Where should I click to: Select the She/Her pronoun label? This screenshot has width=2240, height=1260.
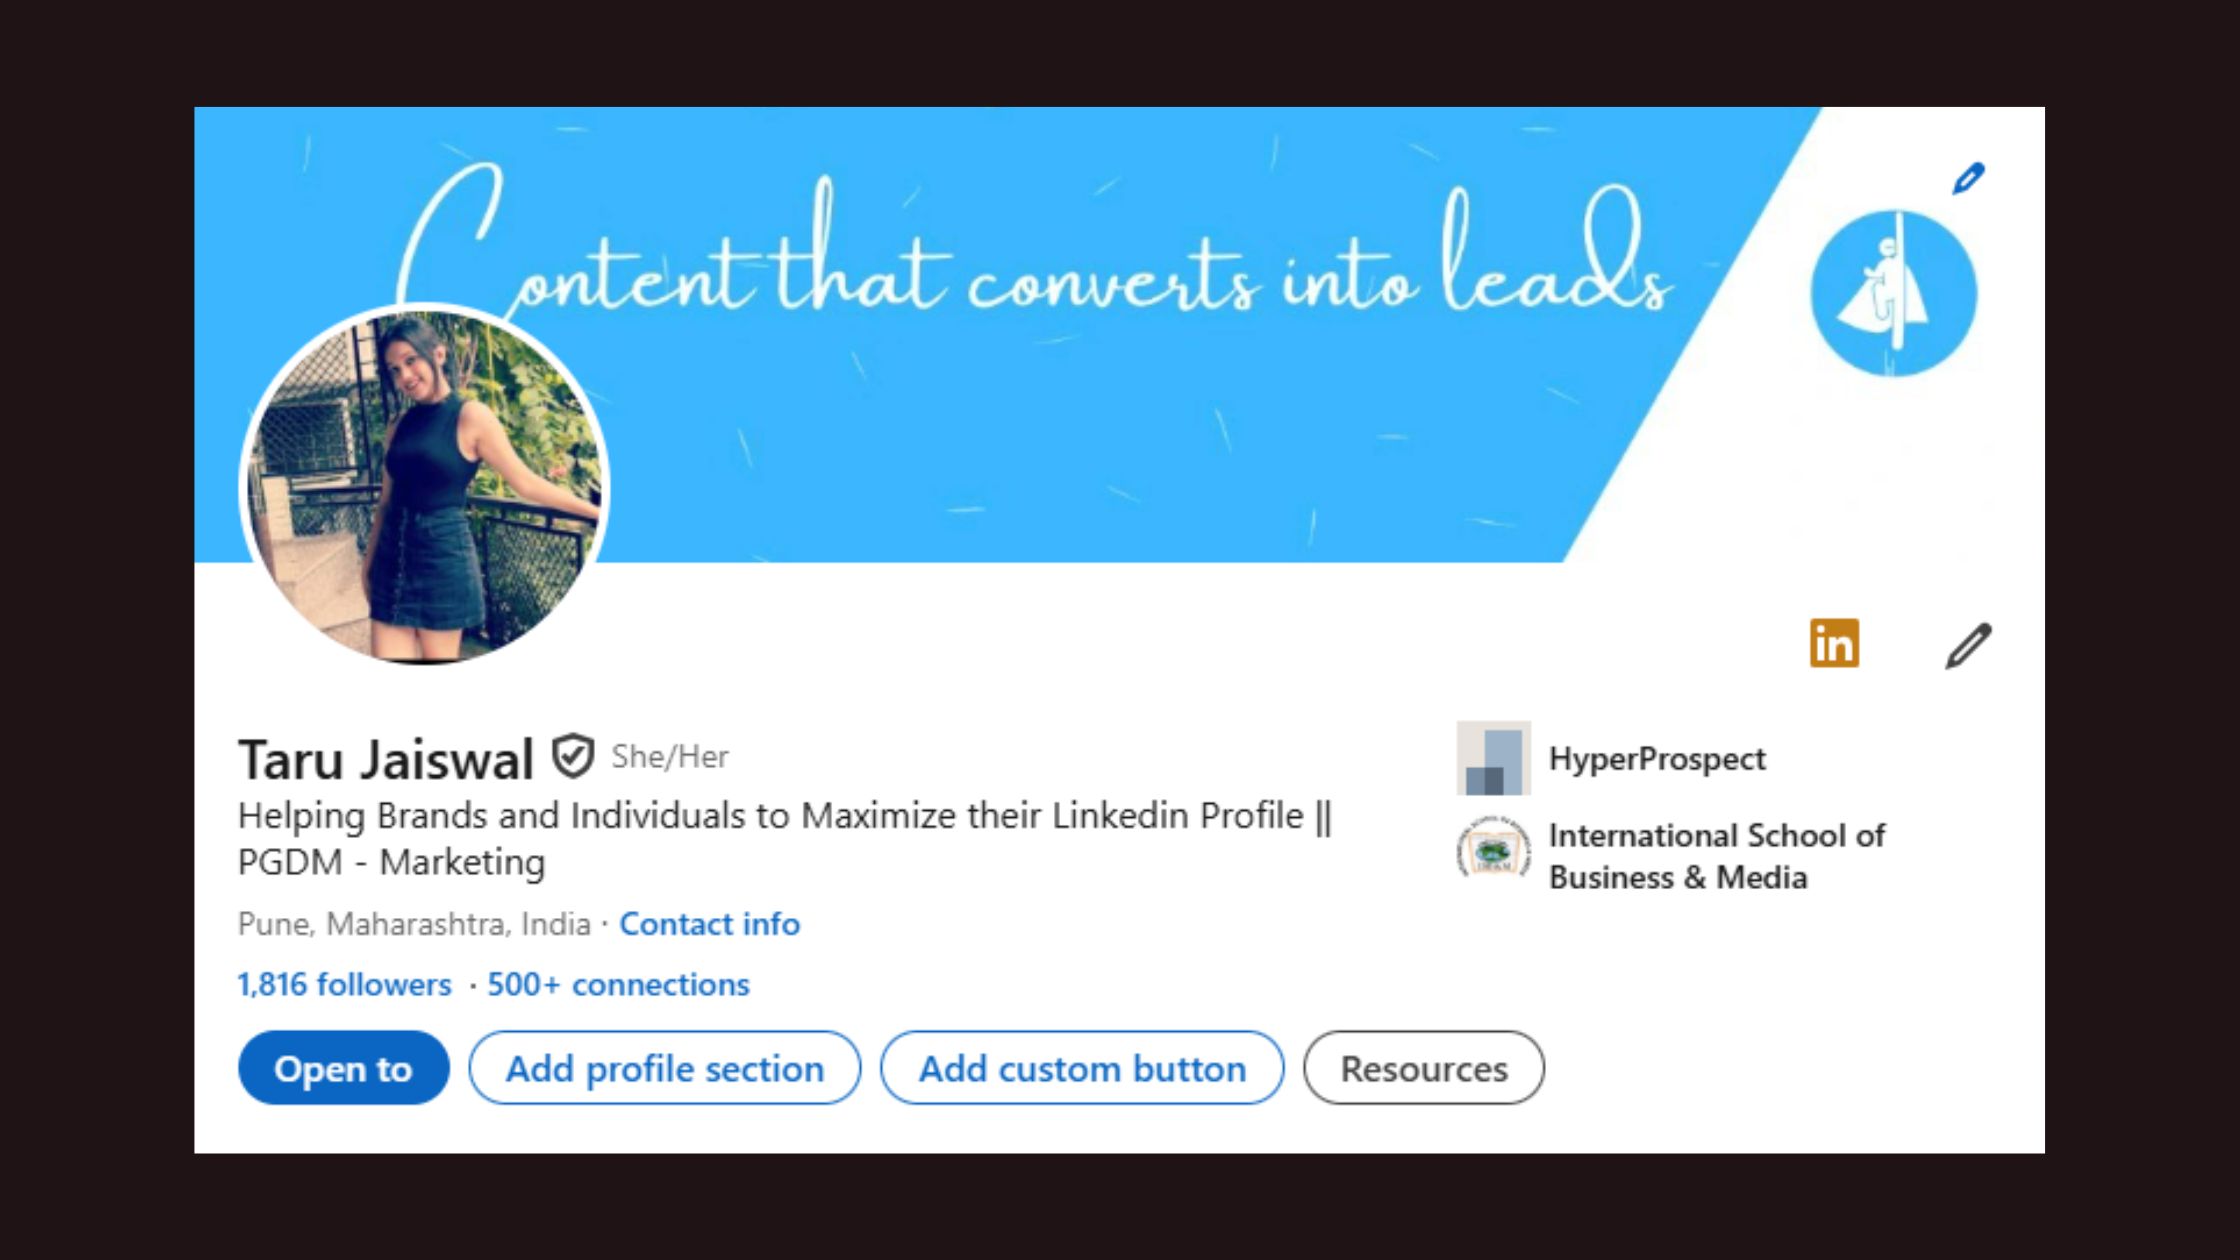pyautogui.click(x=668, y=757)
